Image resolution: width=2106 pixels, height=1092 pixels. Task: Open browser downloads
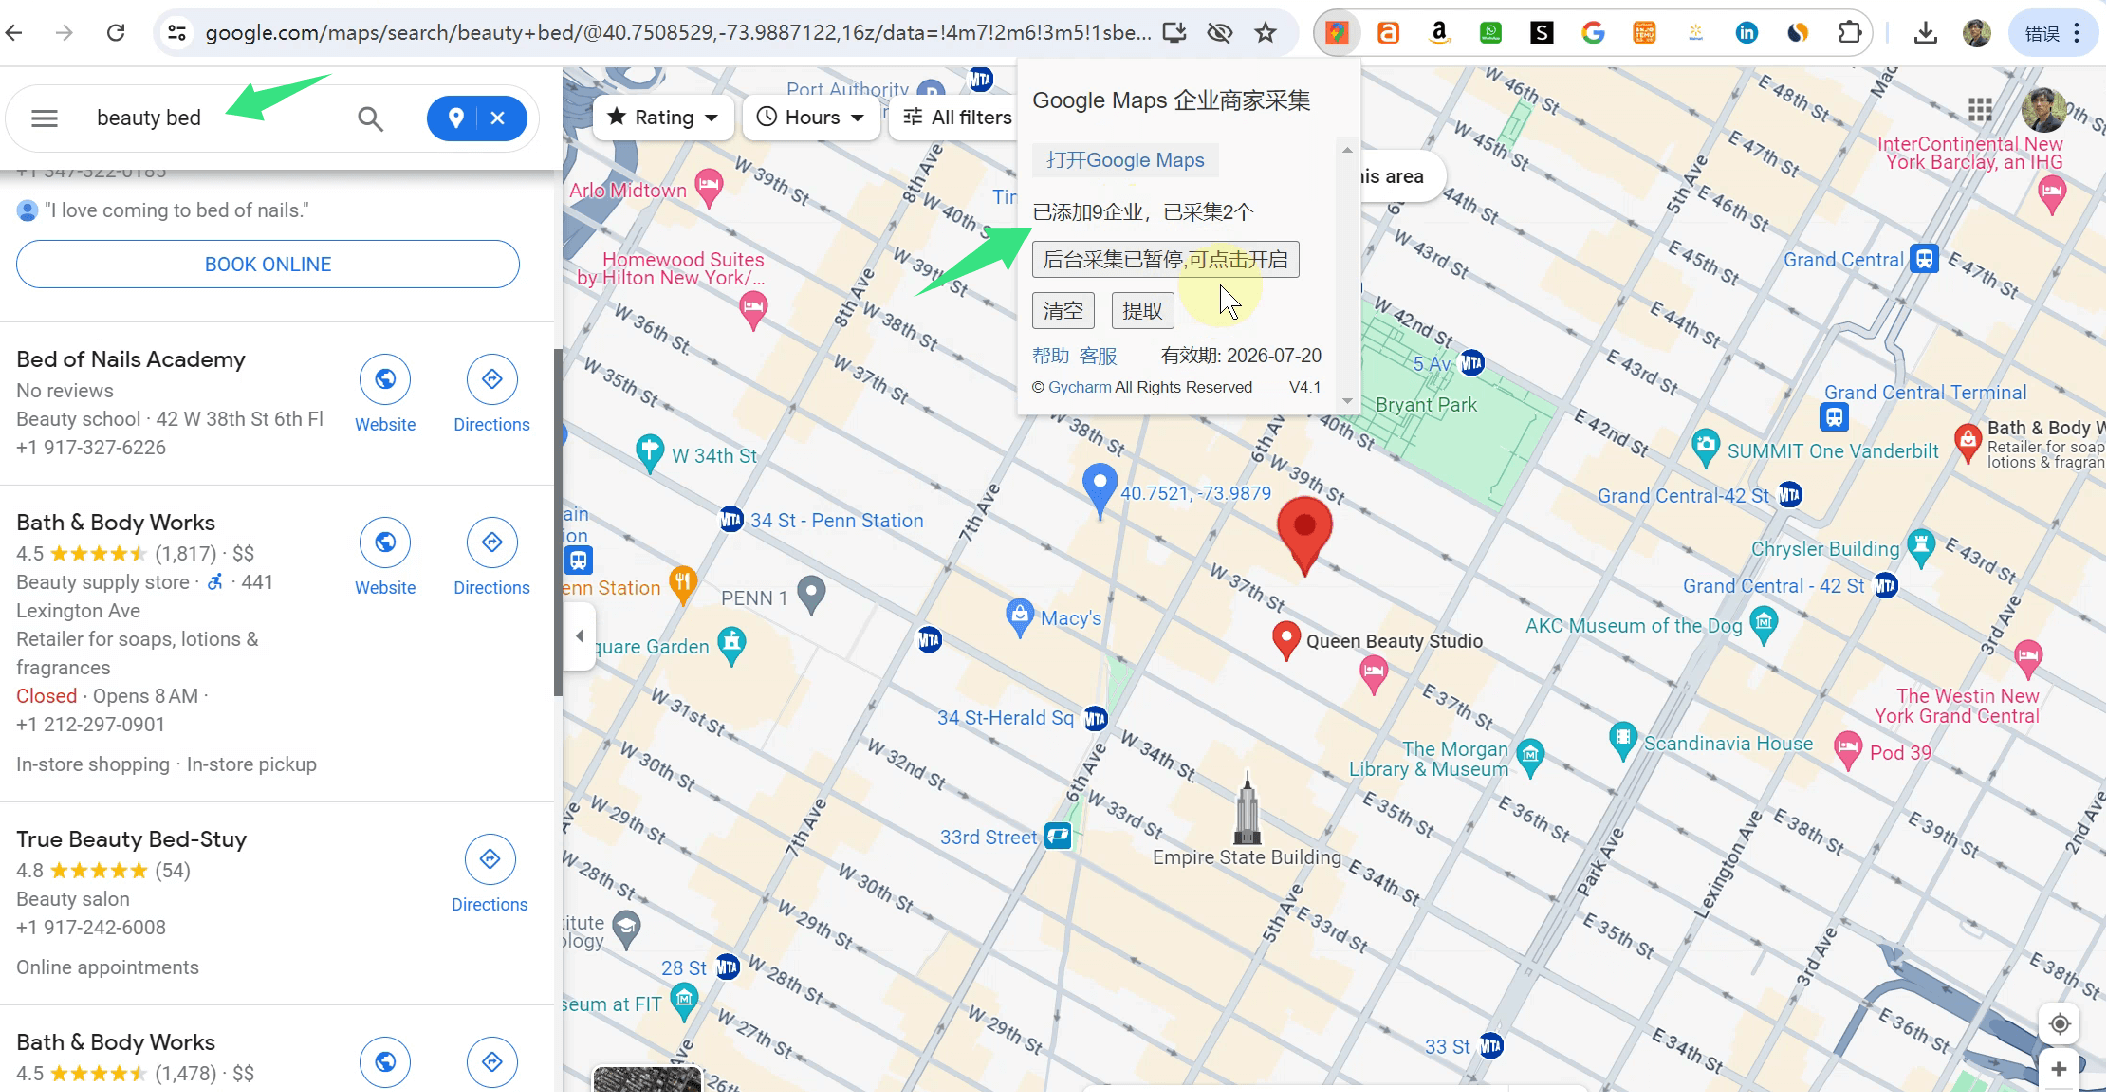[x=1924, y=33]
